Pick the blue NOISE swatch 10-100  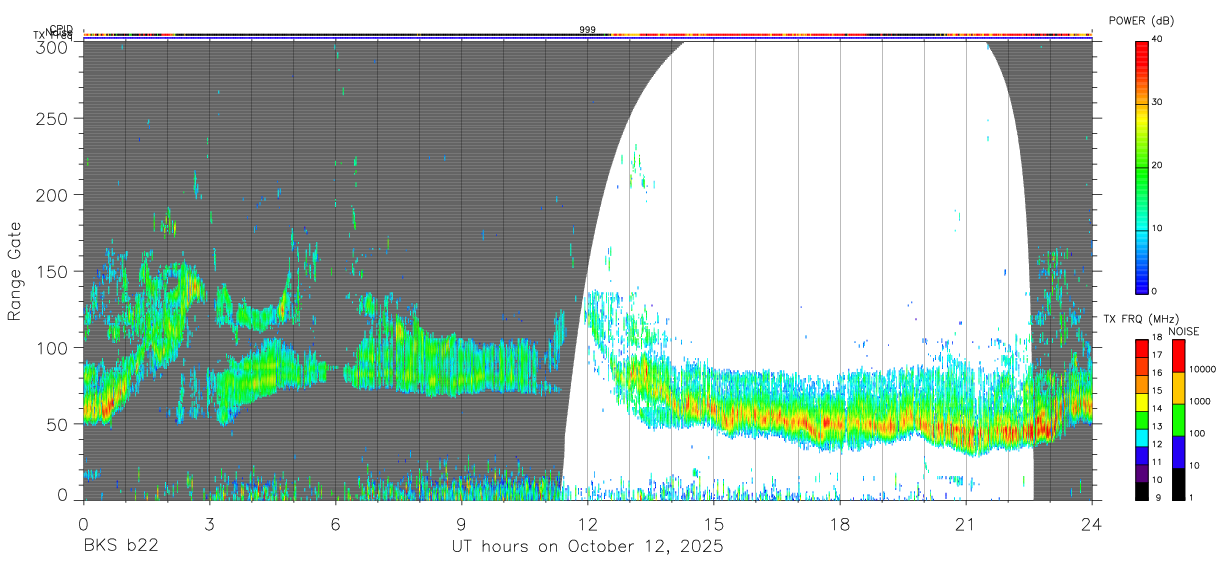point(1178,452)
